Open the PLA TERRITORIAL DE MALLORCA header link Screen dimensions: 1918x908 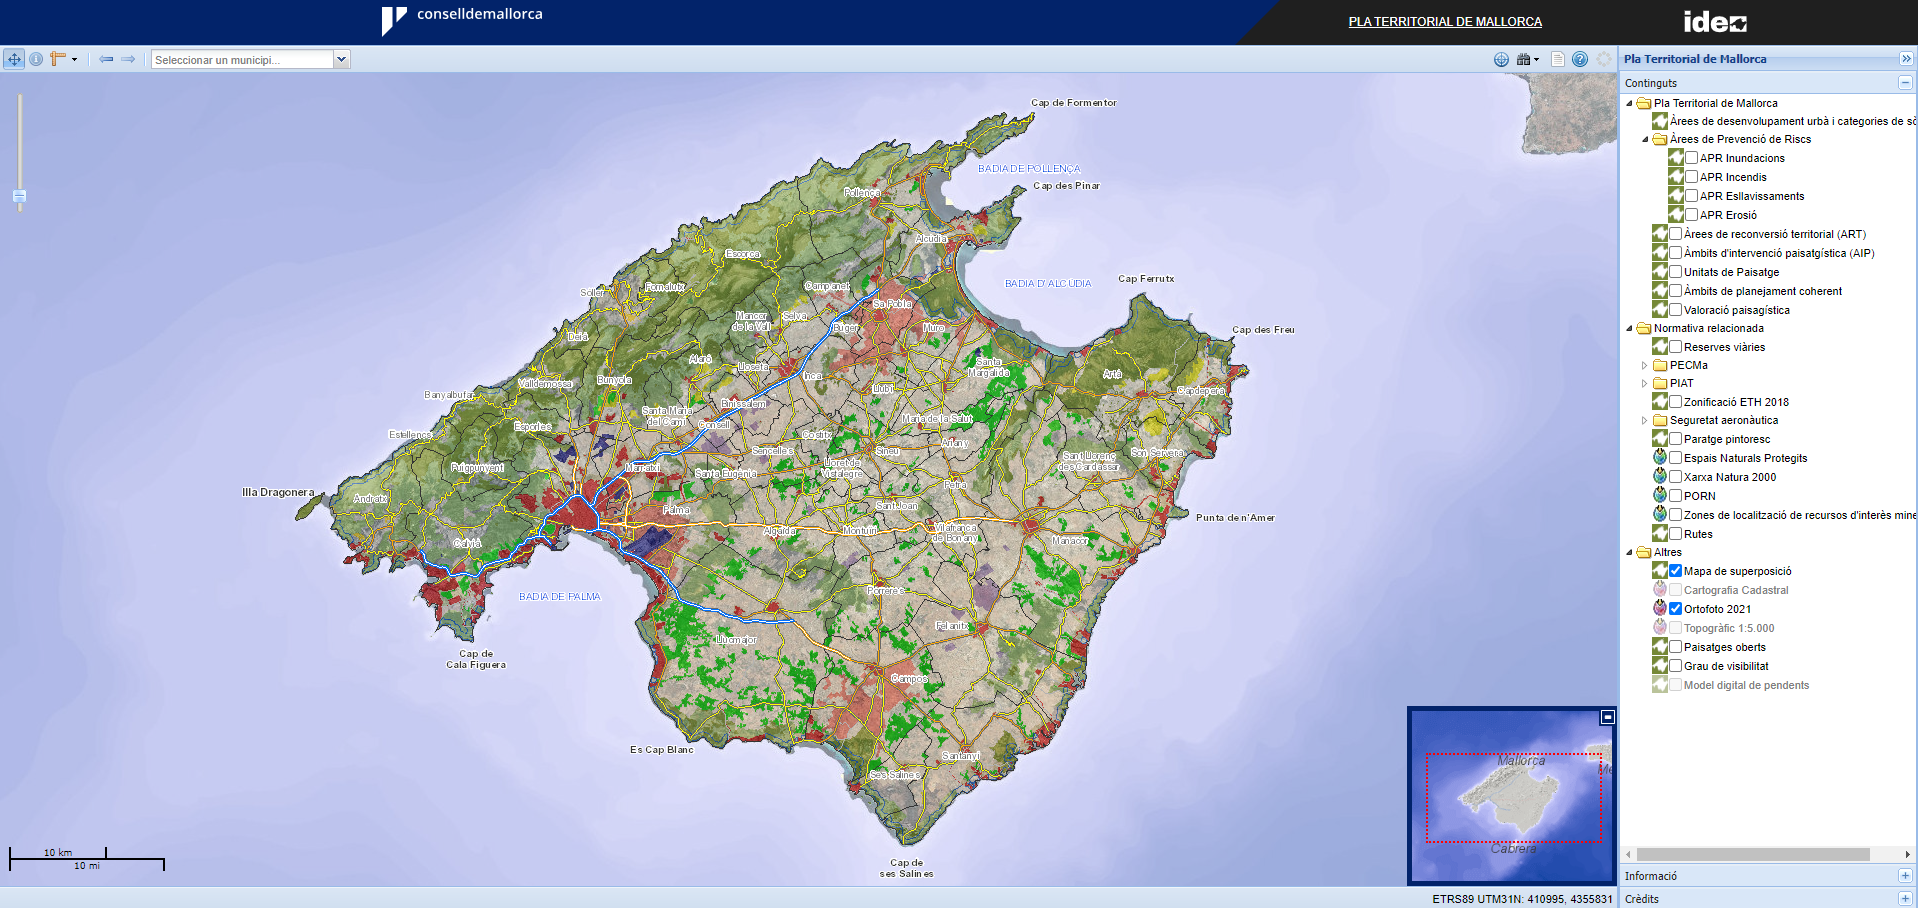(1445, 22)
